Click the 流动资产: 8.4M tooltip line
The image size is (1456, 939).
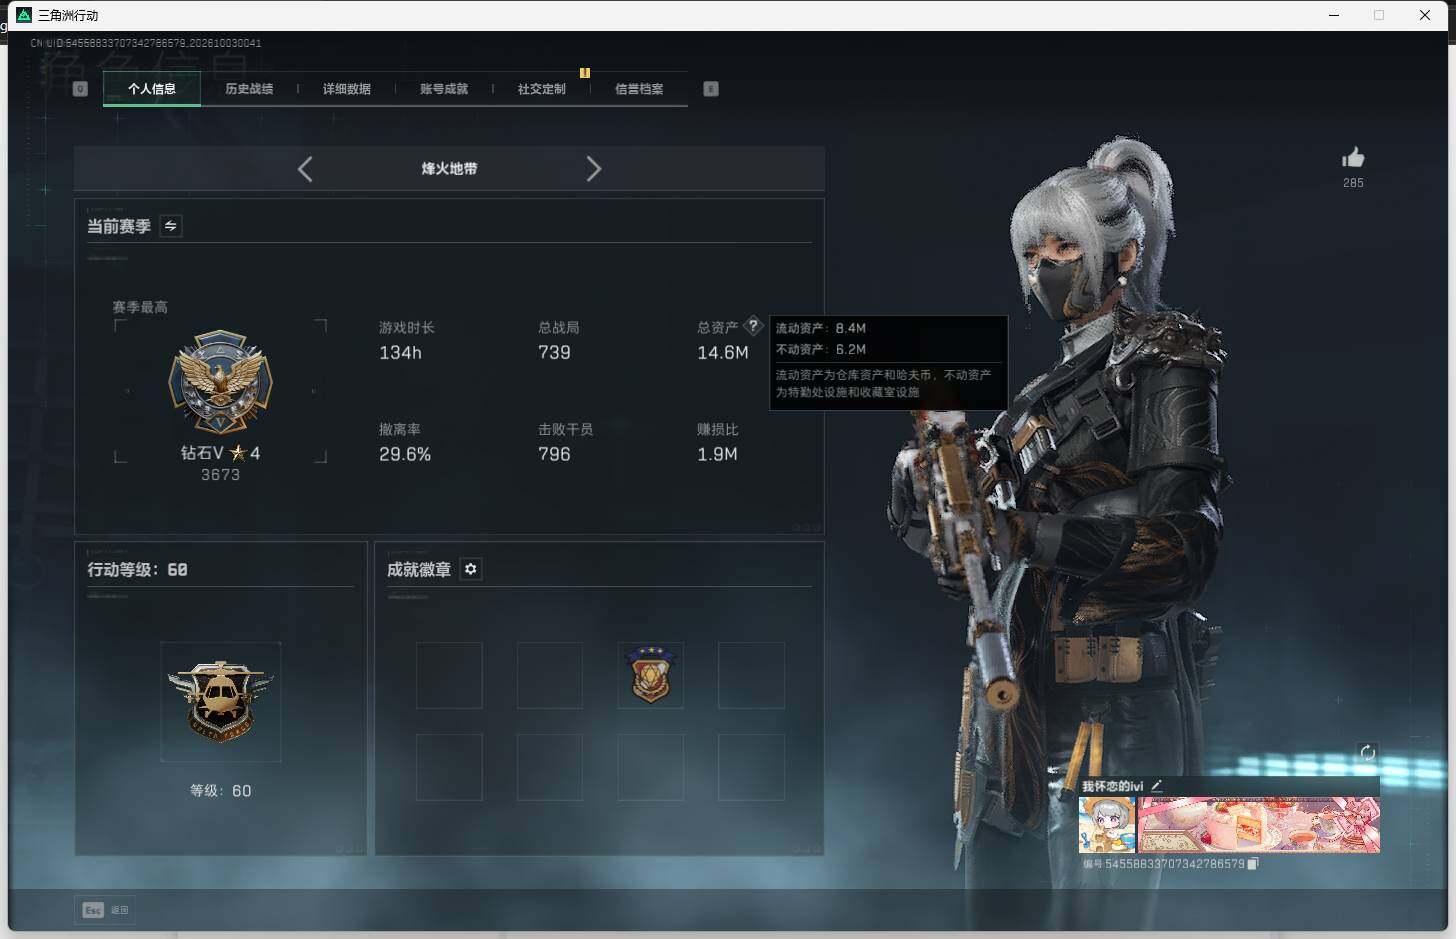click(821, 328)
